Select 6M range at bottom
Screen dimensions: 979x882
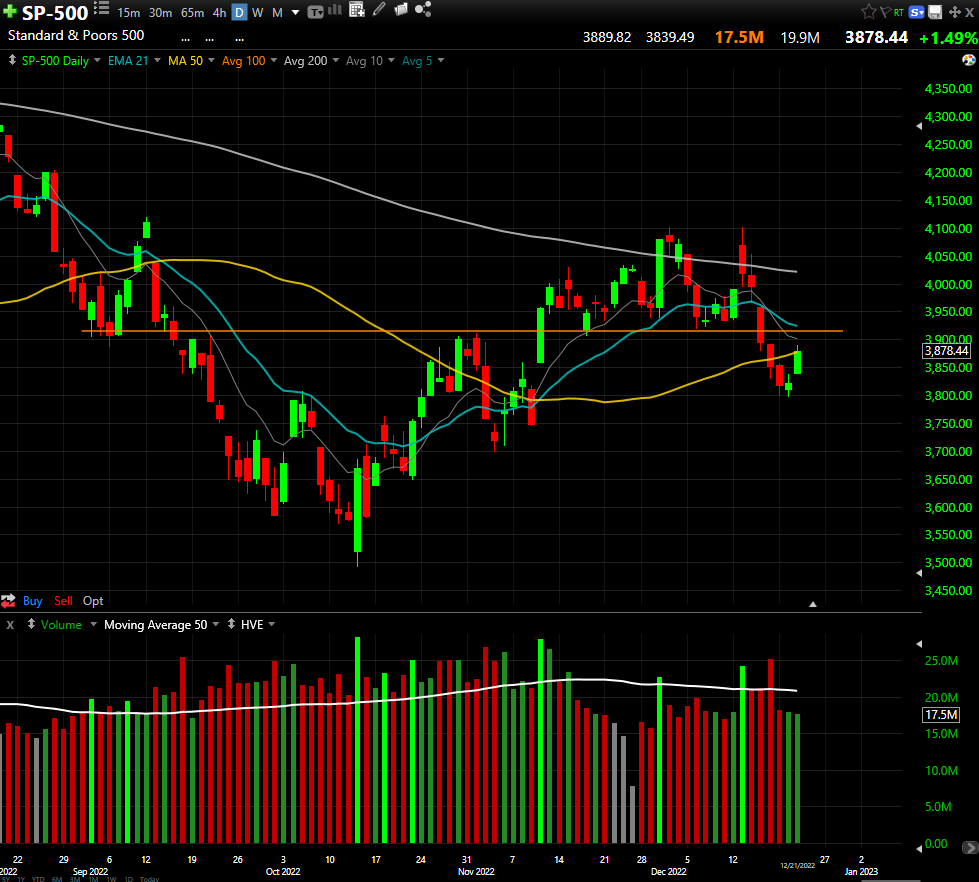click(57, 879)
